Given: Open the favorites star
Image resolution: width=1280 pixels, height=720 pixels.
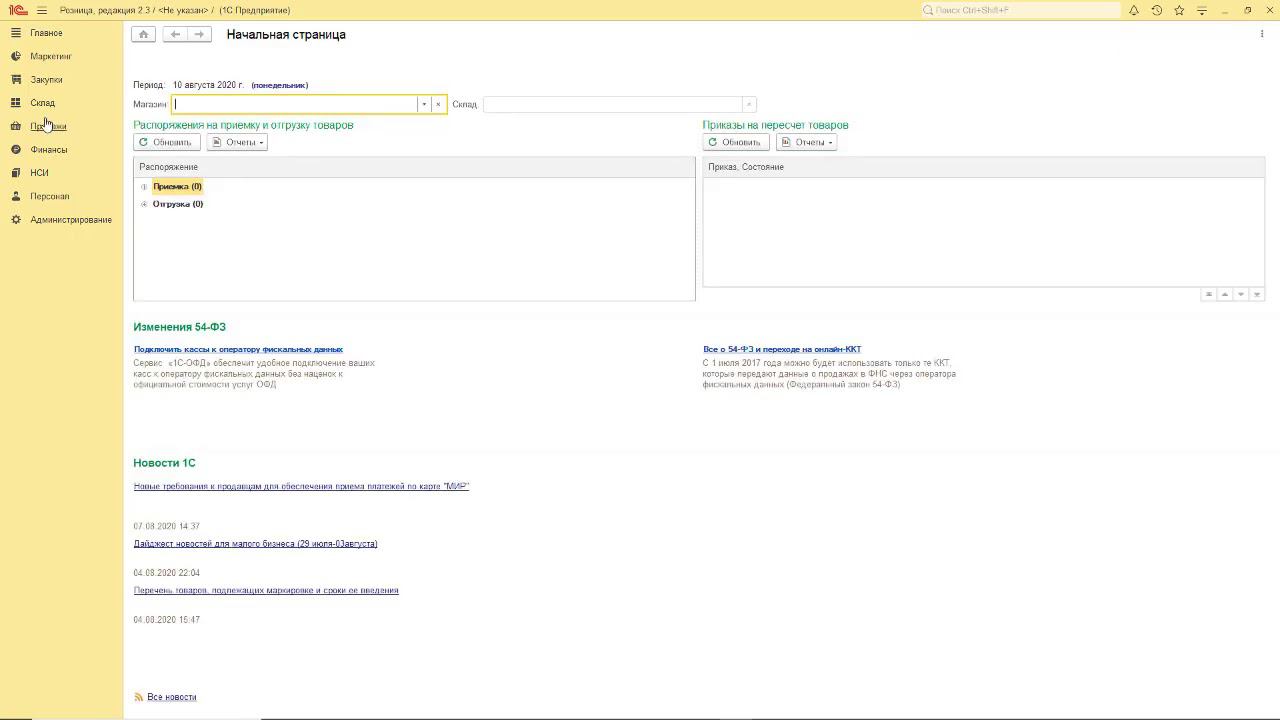Looking at the screenshot, I should 1179,10.
